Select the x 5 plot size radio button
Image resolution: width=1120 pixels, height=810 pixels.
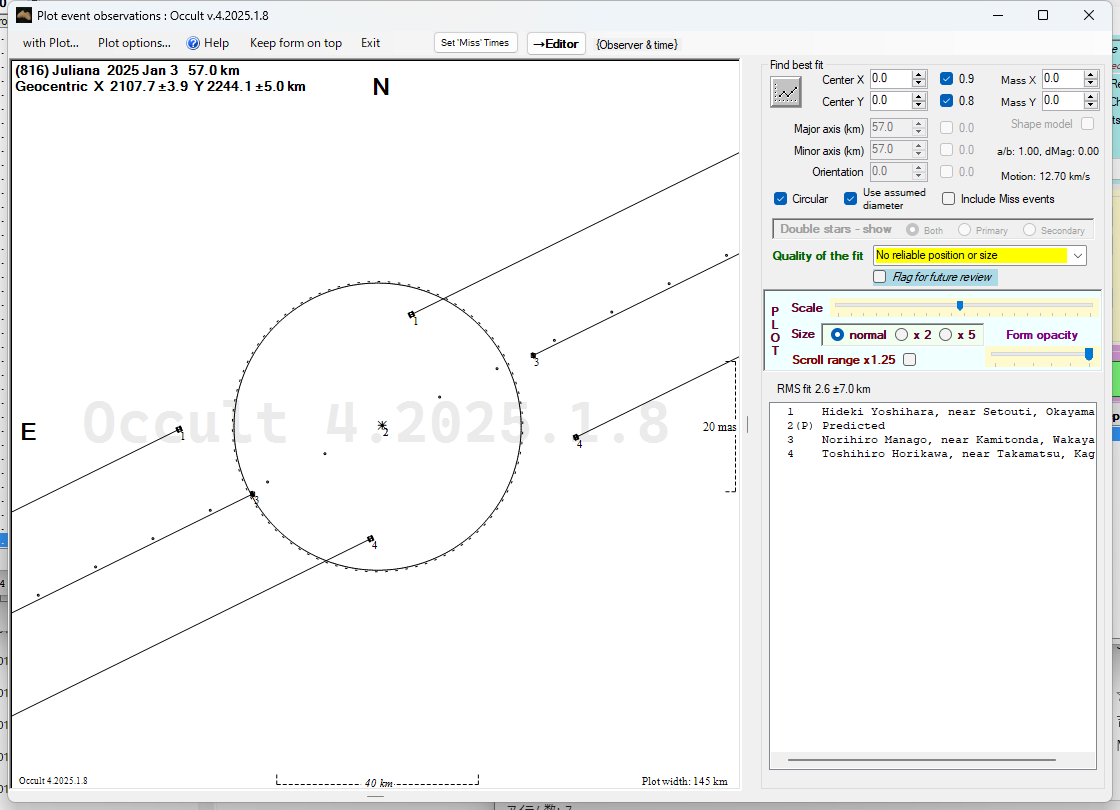coord(945,335)
